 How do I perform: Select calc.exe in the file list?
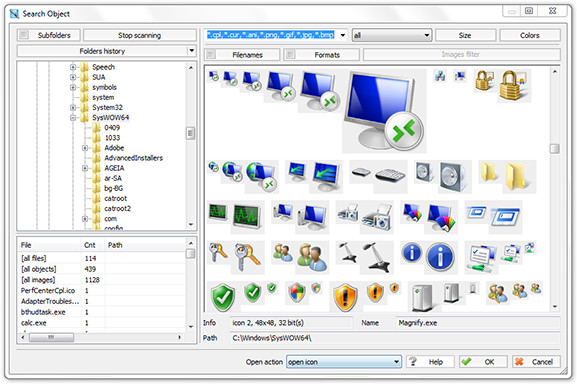click(x=33, y=323)
